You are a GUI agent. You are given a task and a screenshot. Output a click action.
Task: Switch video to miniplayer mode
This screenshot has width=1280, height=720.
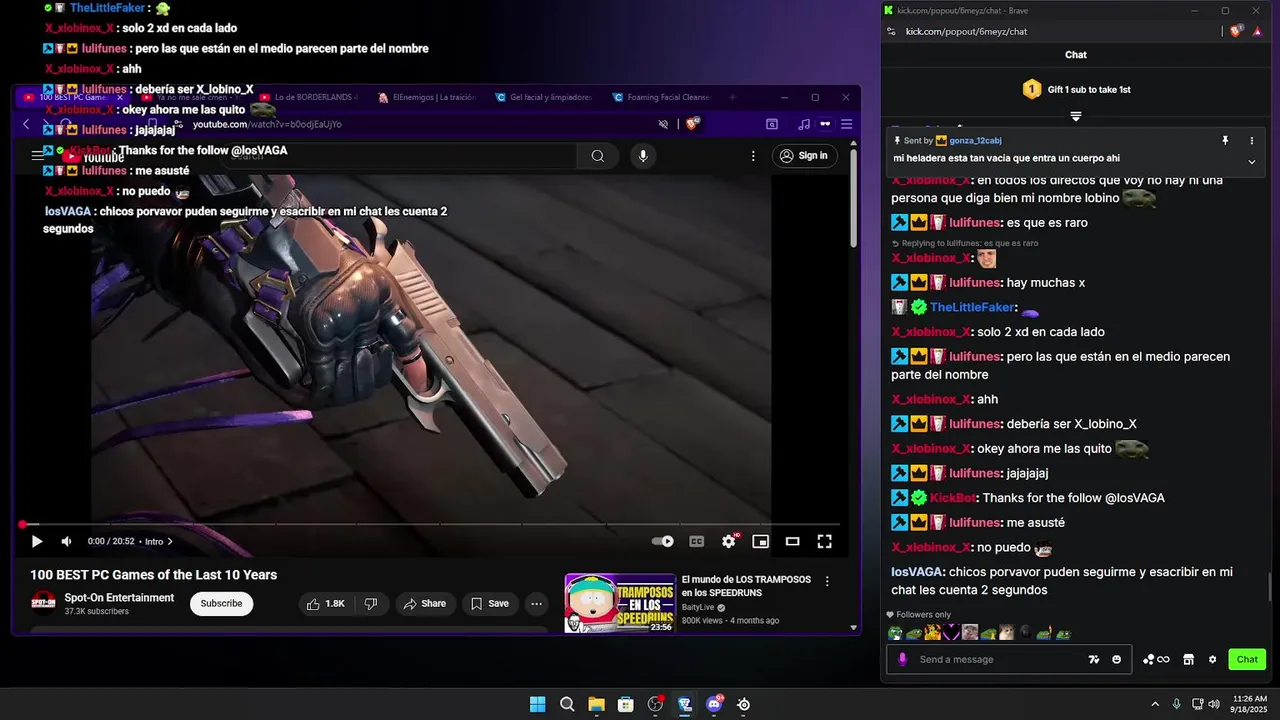(x=761, y=541)
